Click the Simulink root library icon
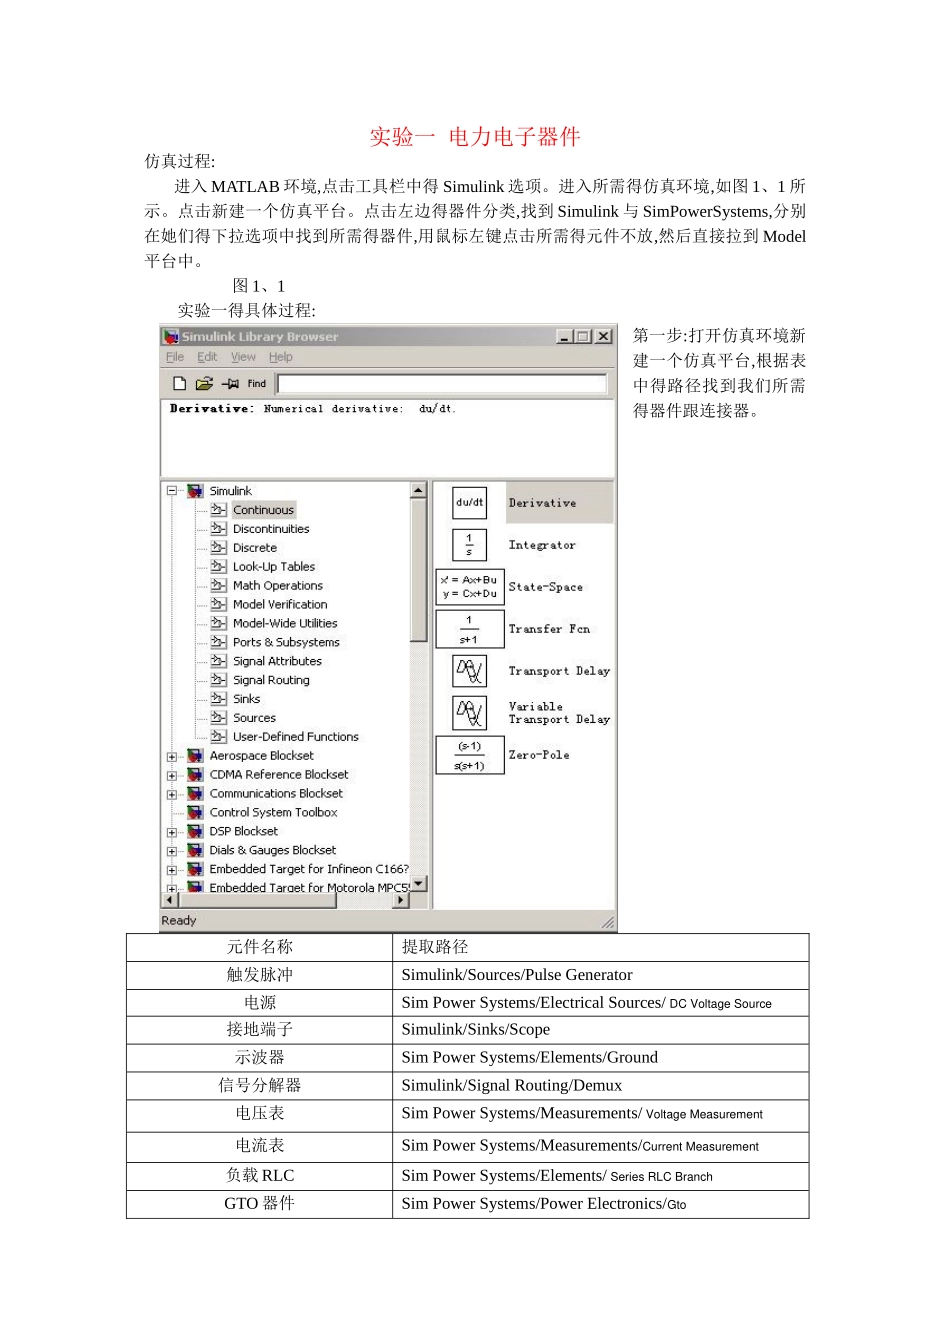The width and height of the screenshot is (950, 1344). coord(195,491)
